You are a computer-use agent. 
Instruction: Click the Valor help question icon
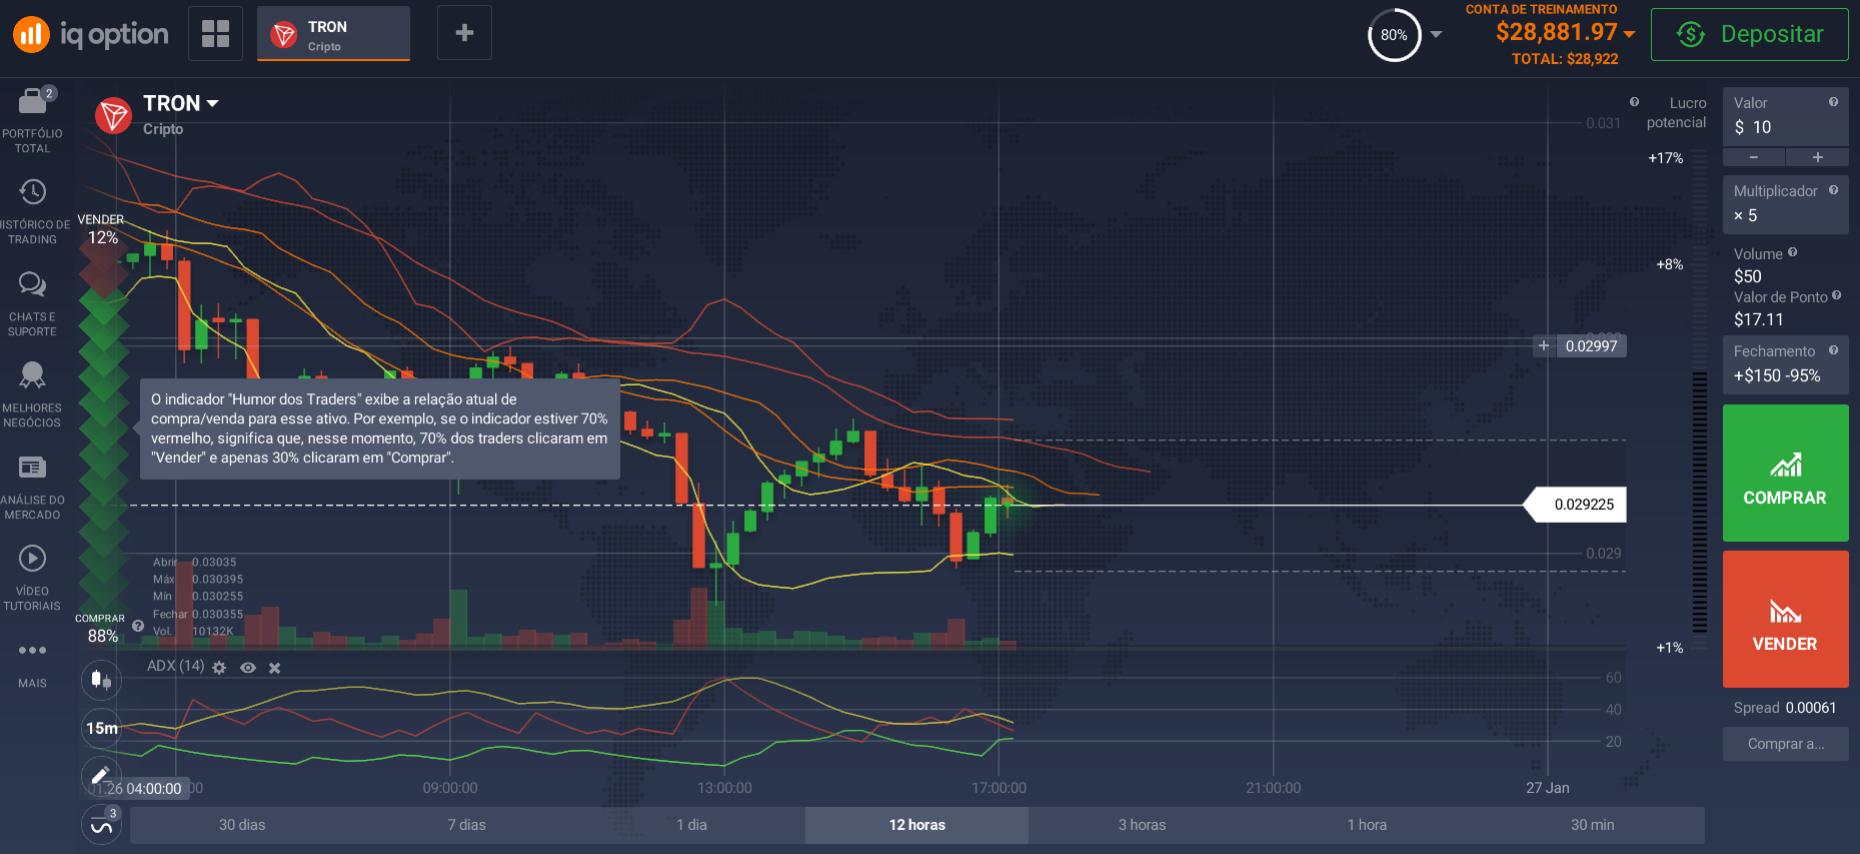coord(1833,102)
